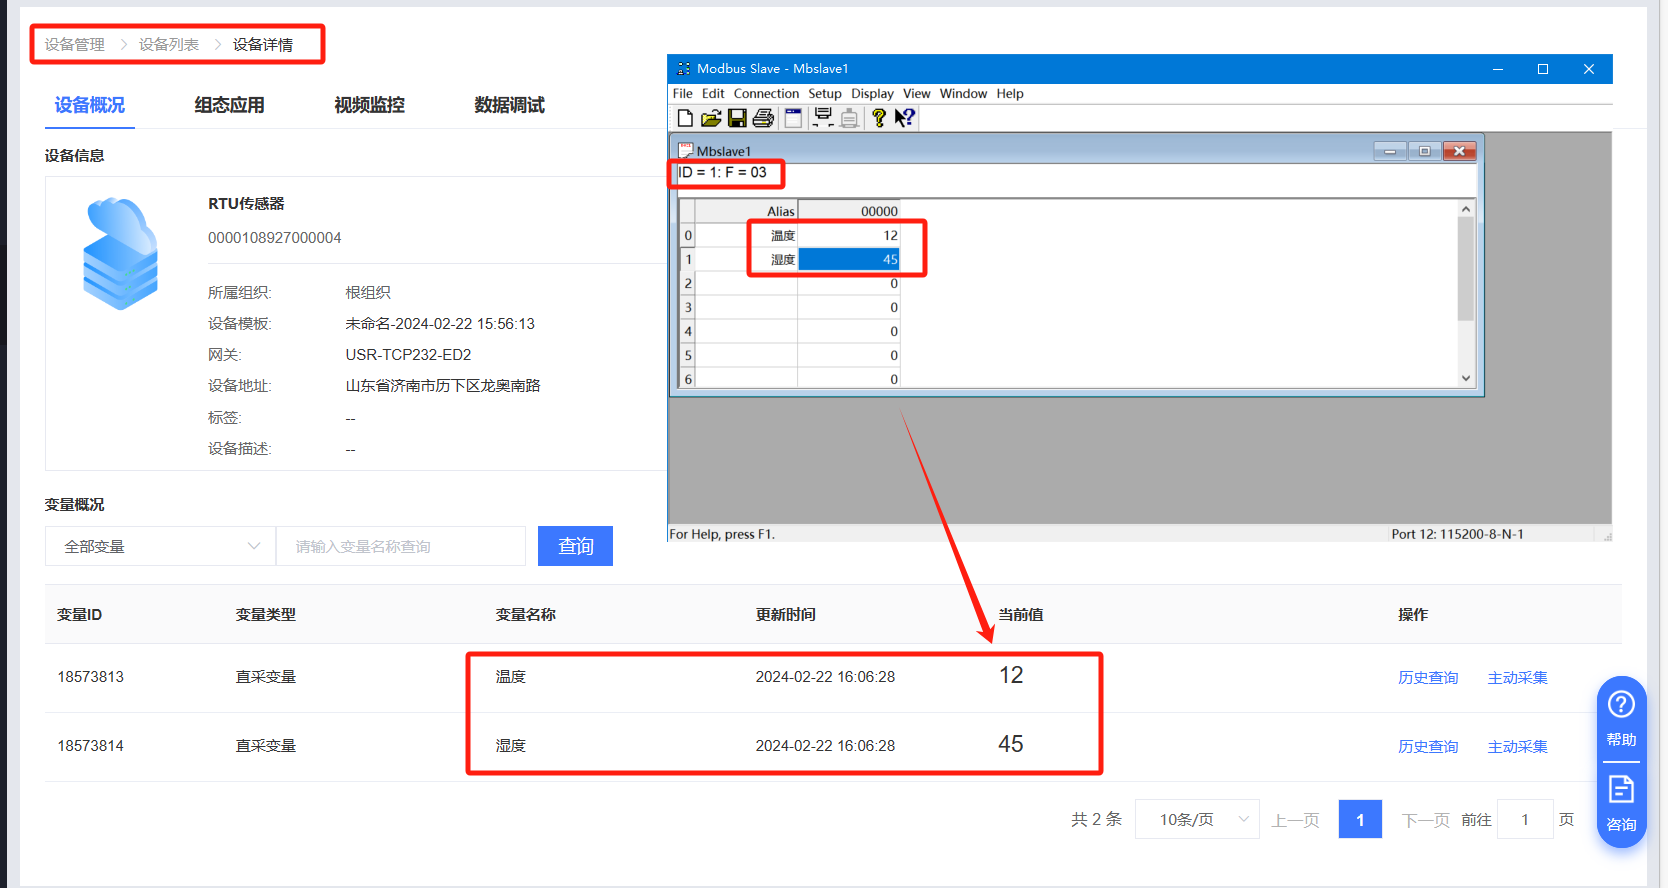Screen dimensions: 1668x888
Task: Open 历史查询 for the 温度 variable
Action: point(1427,678)
